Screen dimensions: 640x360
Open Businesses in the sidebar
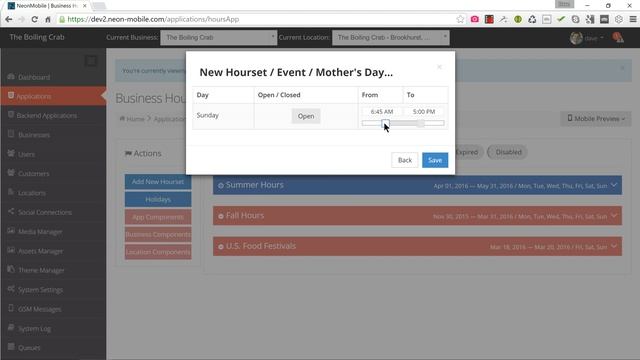coord(53,135)
